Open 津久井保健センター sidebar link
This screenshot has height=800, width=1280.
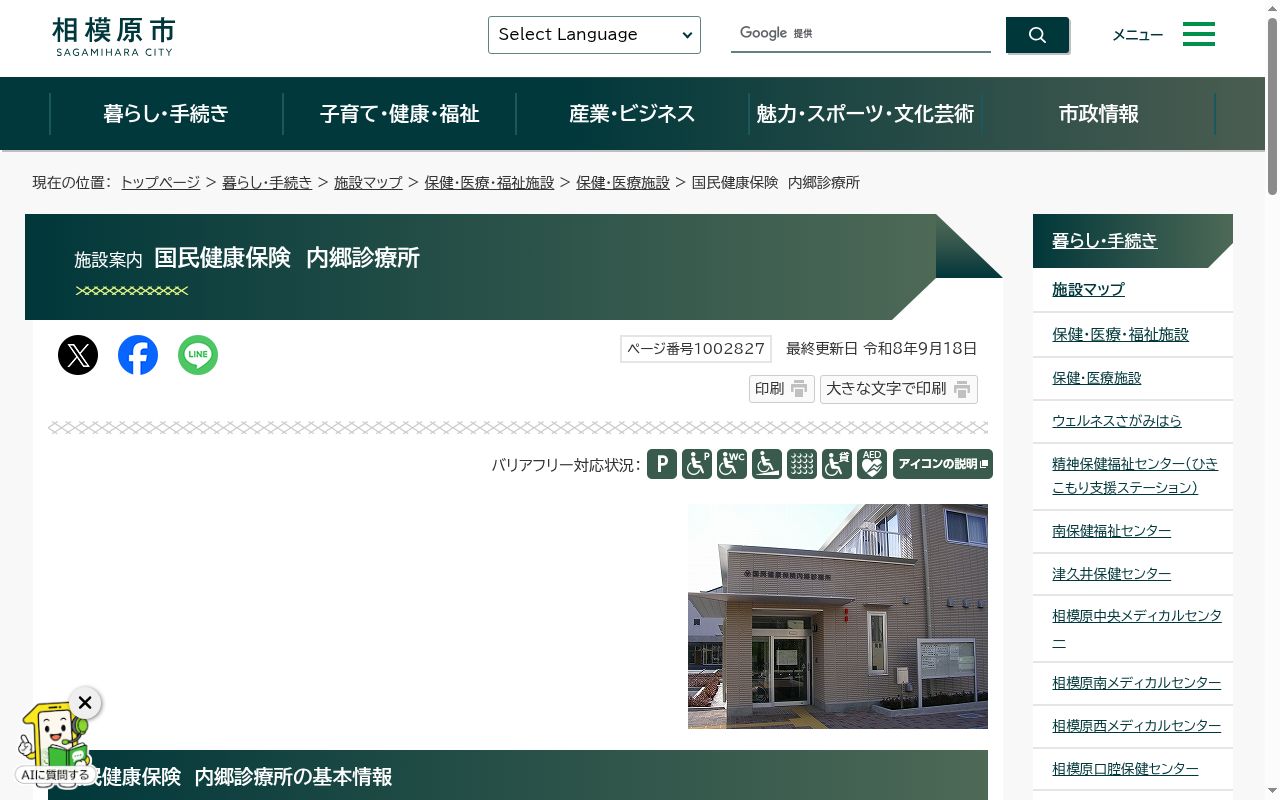(x=1111, y=574)
